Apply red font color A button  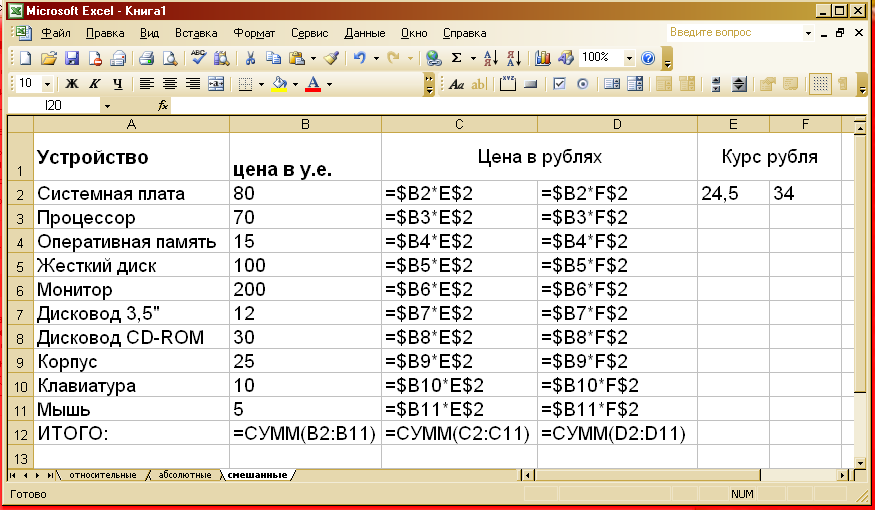pyautogui.click(x=314, y=84)
